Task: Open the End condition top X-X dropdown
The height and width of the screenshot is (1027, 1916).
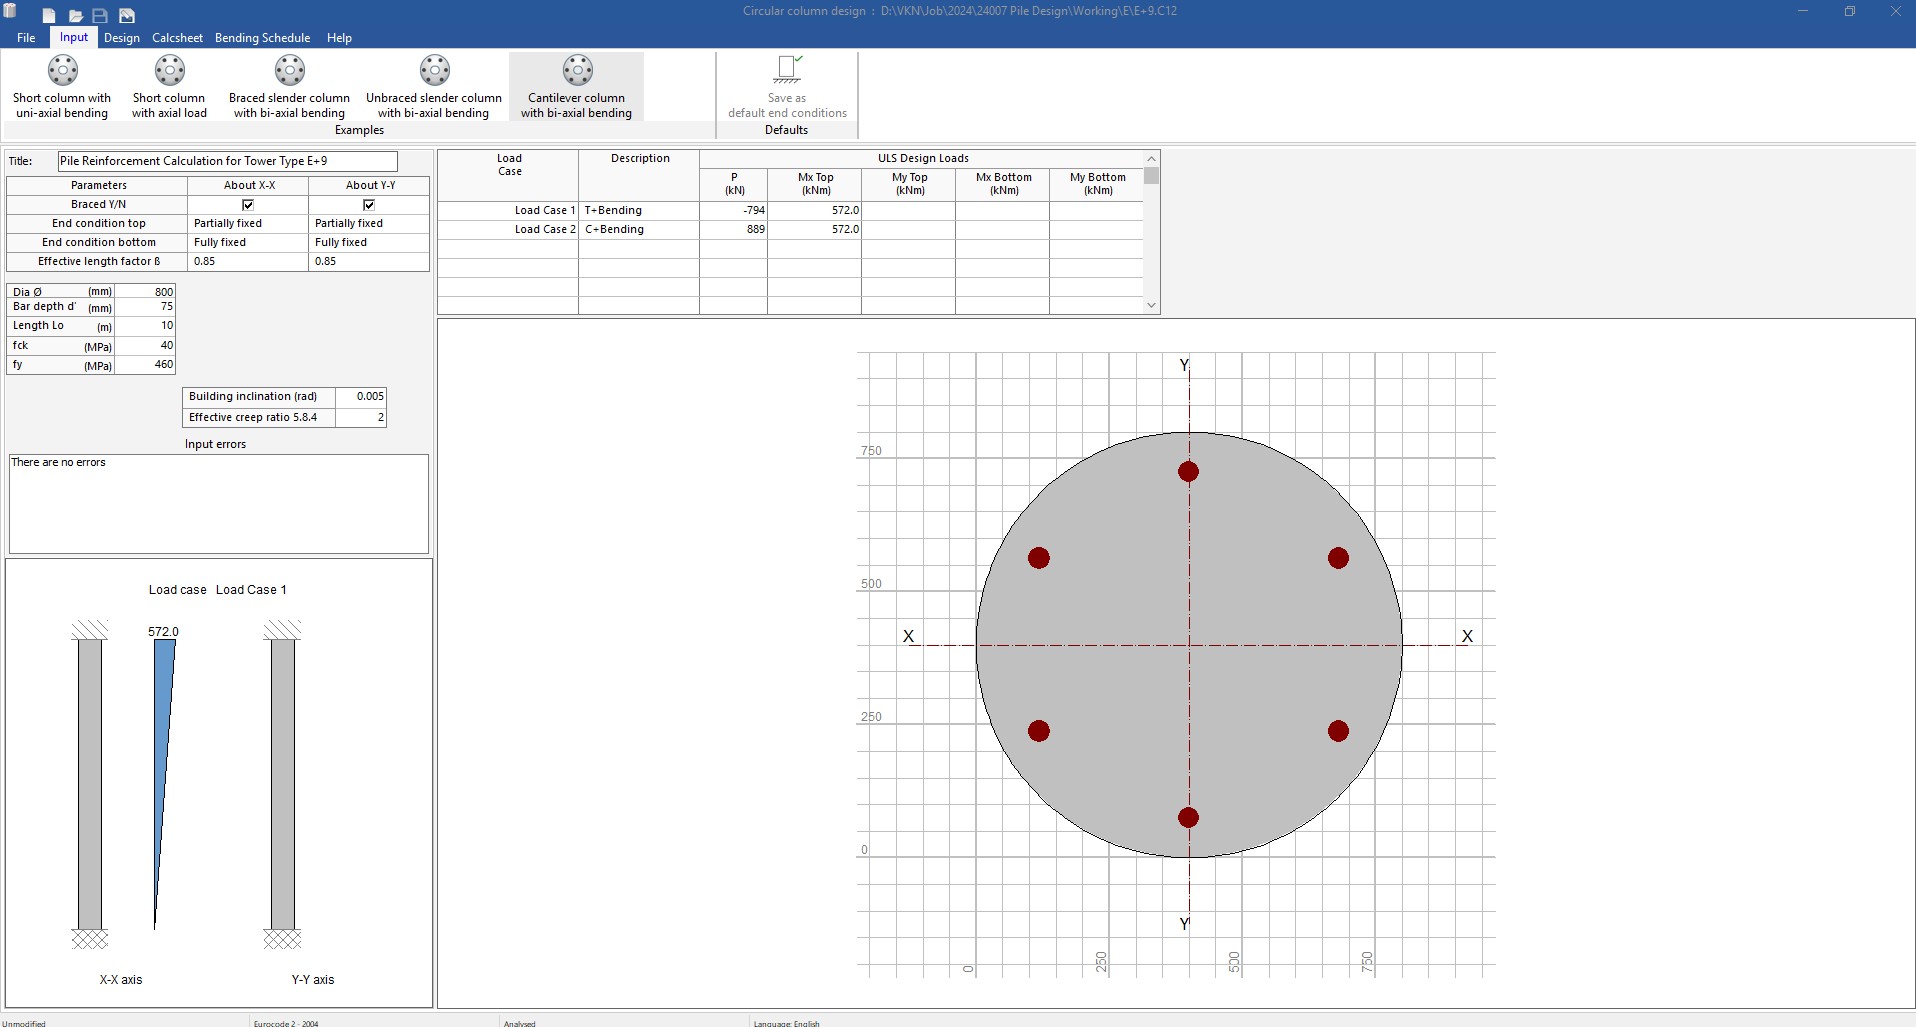Action: (x=248, y=224)
